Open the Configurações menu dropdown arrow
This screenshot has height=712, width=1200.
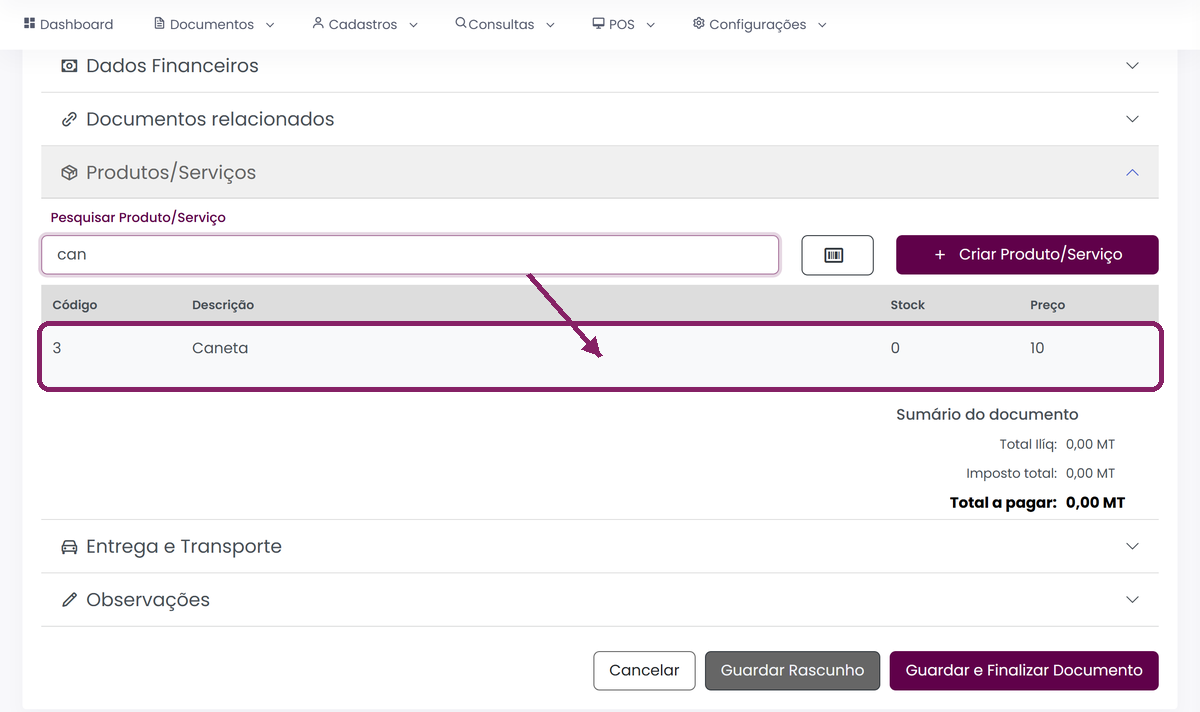tap(822, 25)
